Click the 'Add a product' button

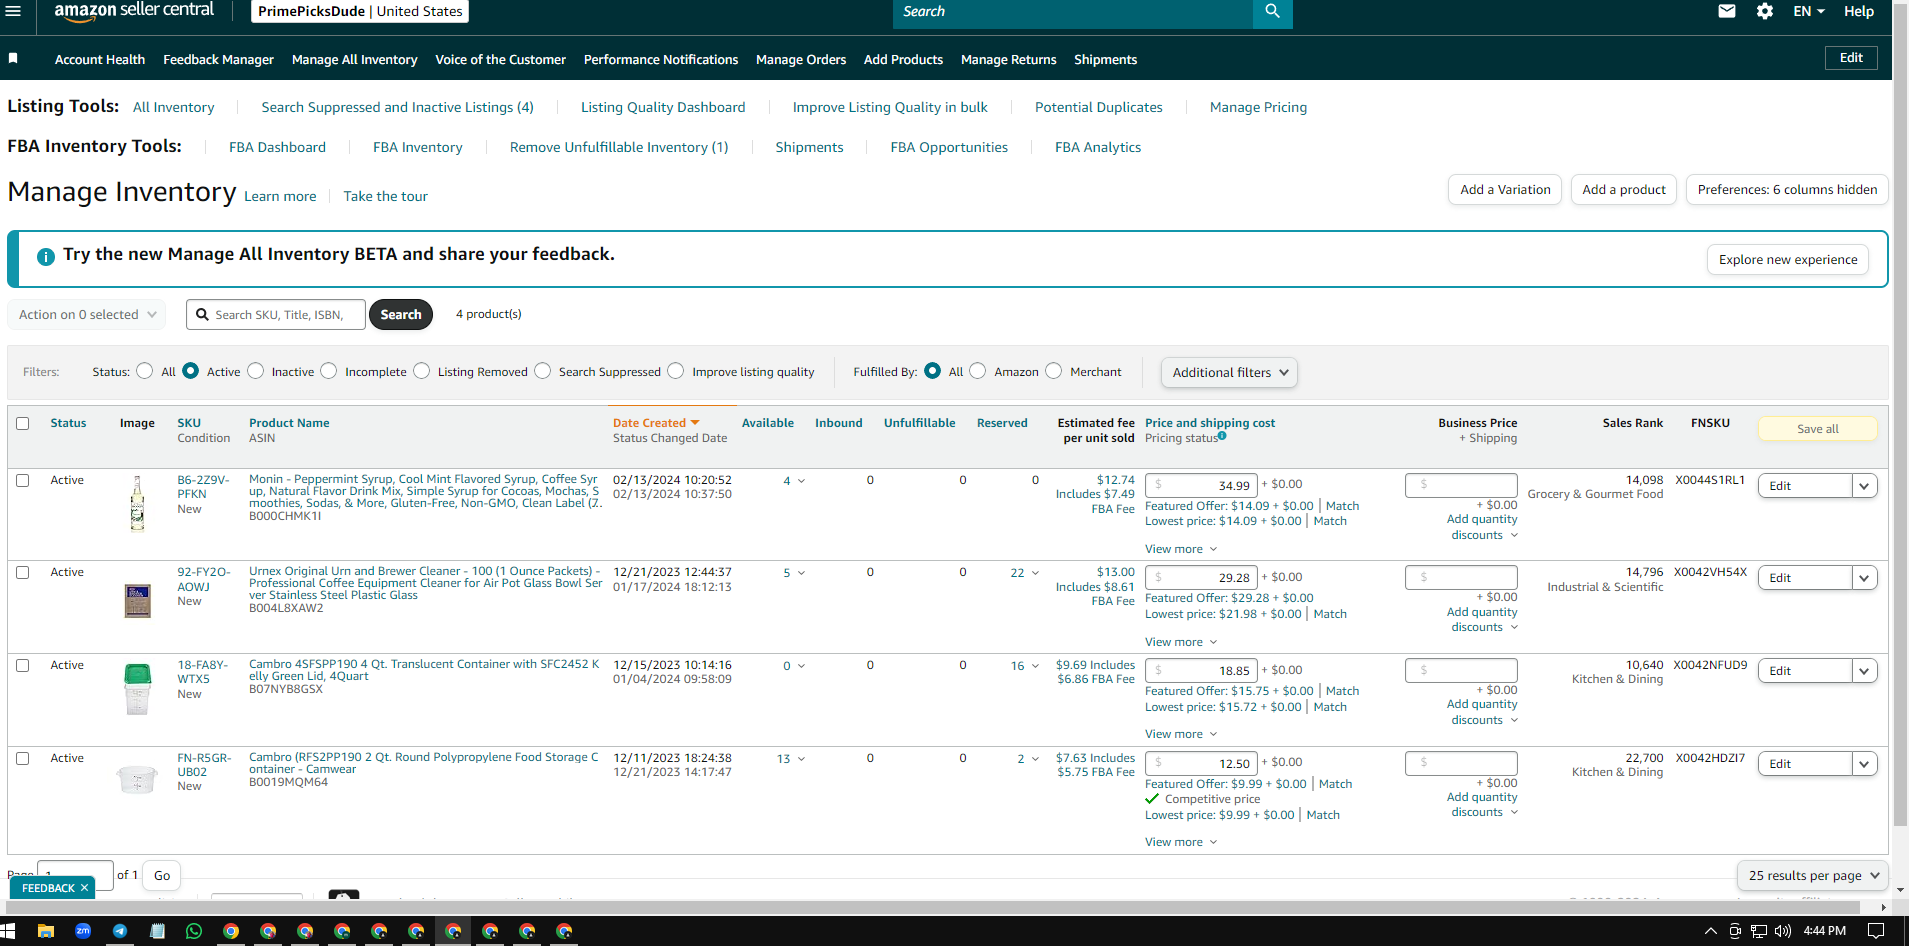[1624, 189]
